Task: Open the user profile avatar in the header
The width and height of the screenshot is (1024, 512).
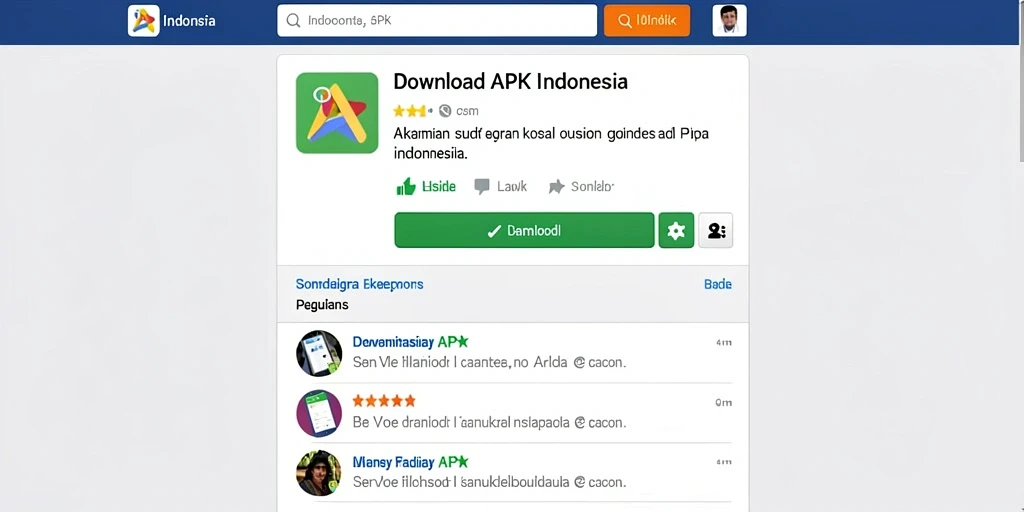Action: click(x=729, y=21)
